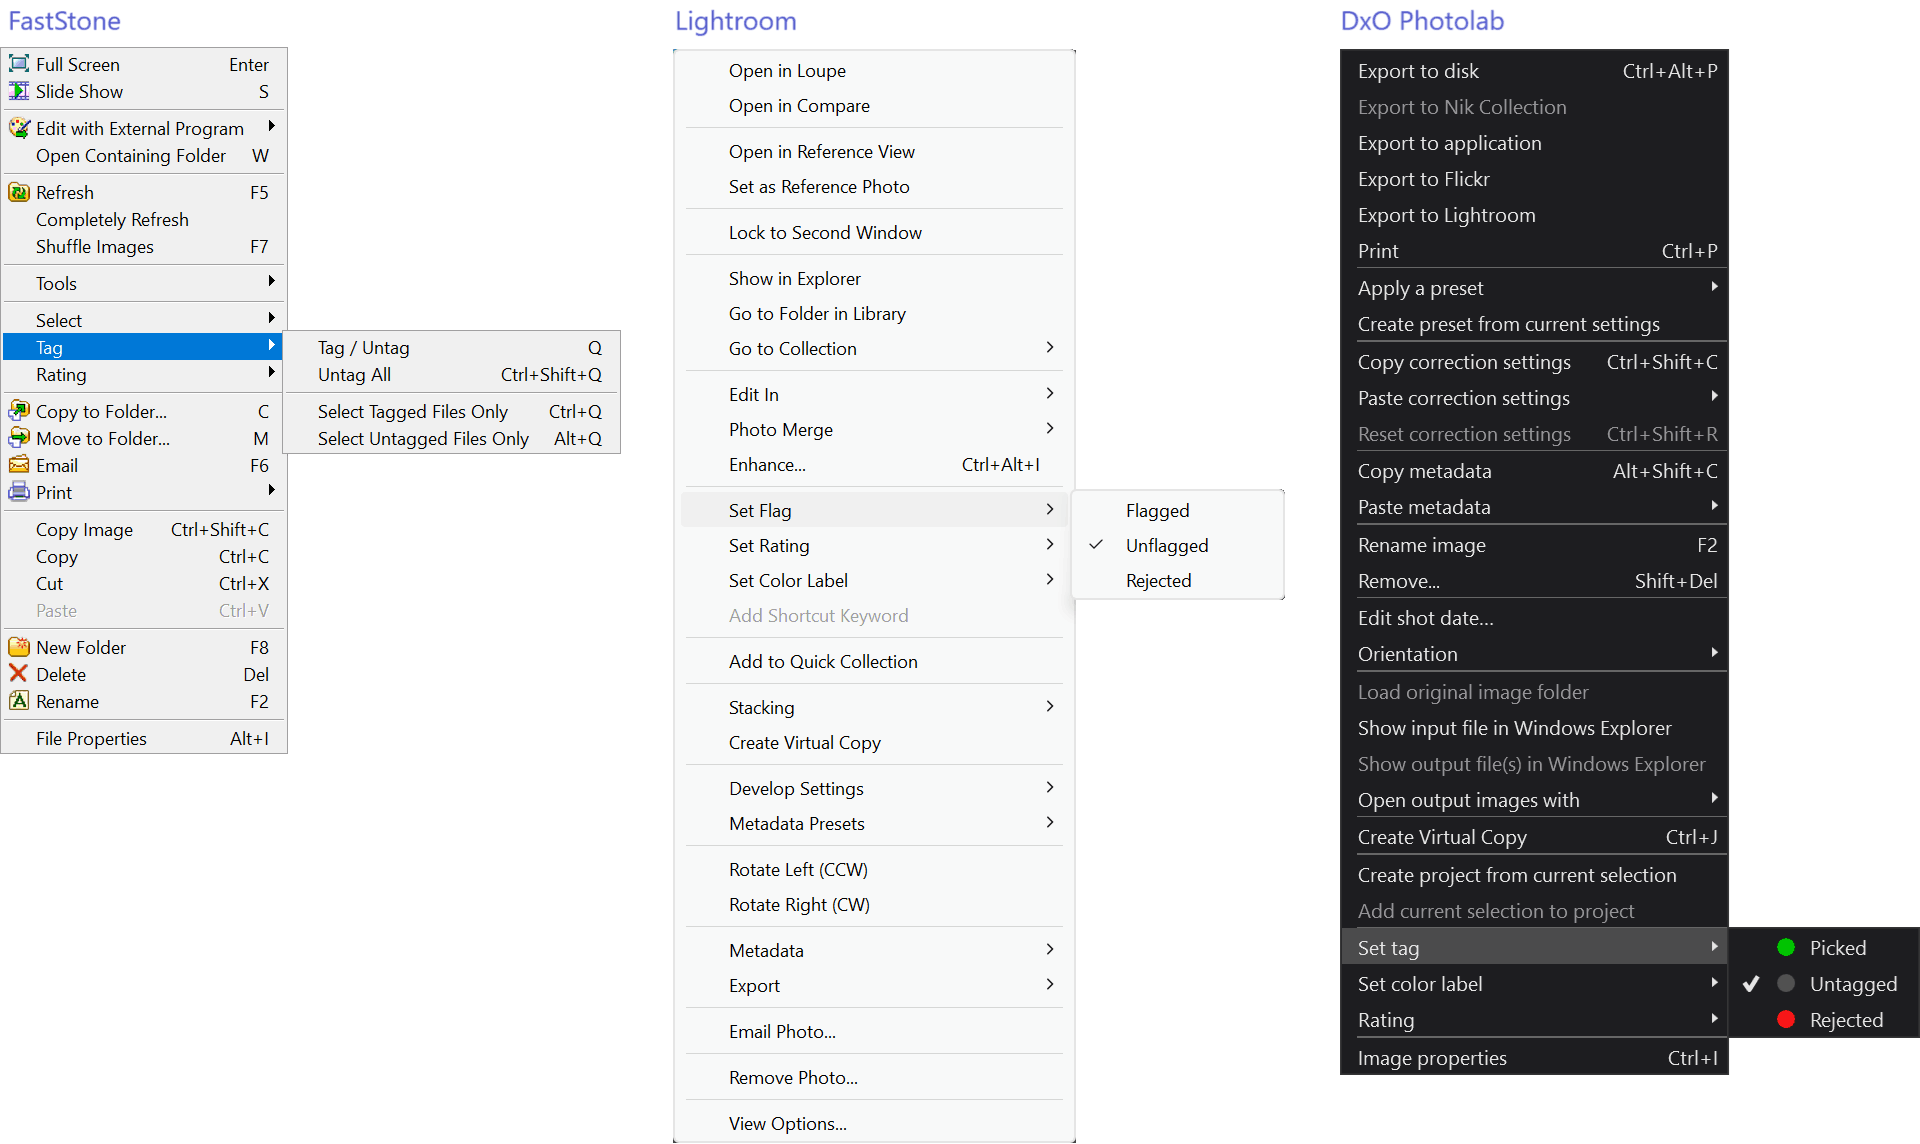Click the red Rejected tag dot

click(x=1785, y=1019)
